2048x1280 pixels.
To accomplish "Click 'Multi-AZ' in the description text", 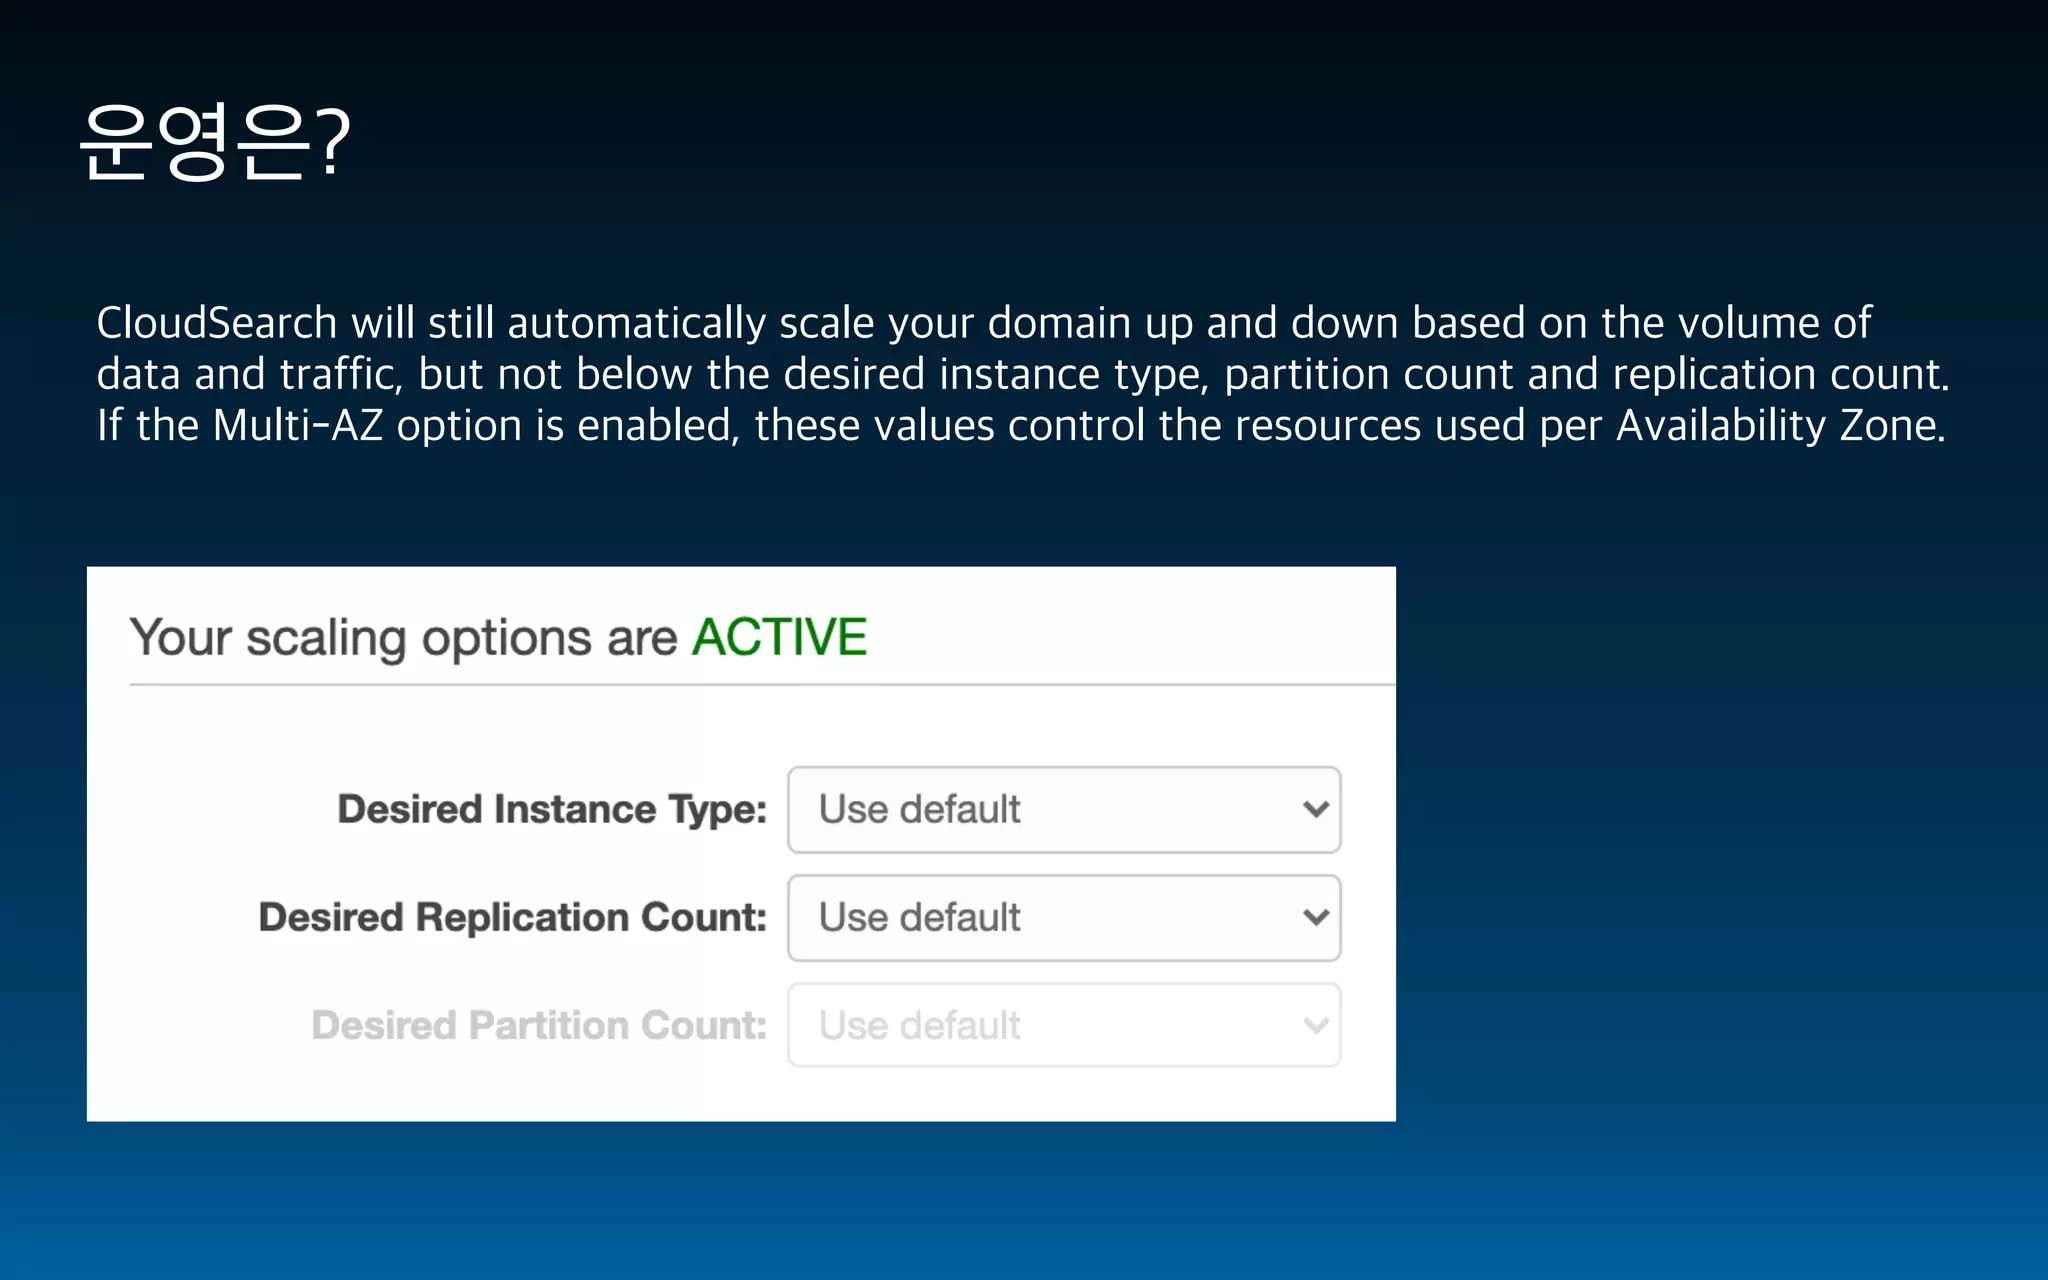I will 298,426.
